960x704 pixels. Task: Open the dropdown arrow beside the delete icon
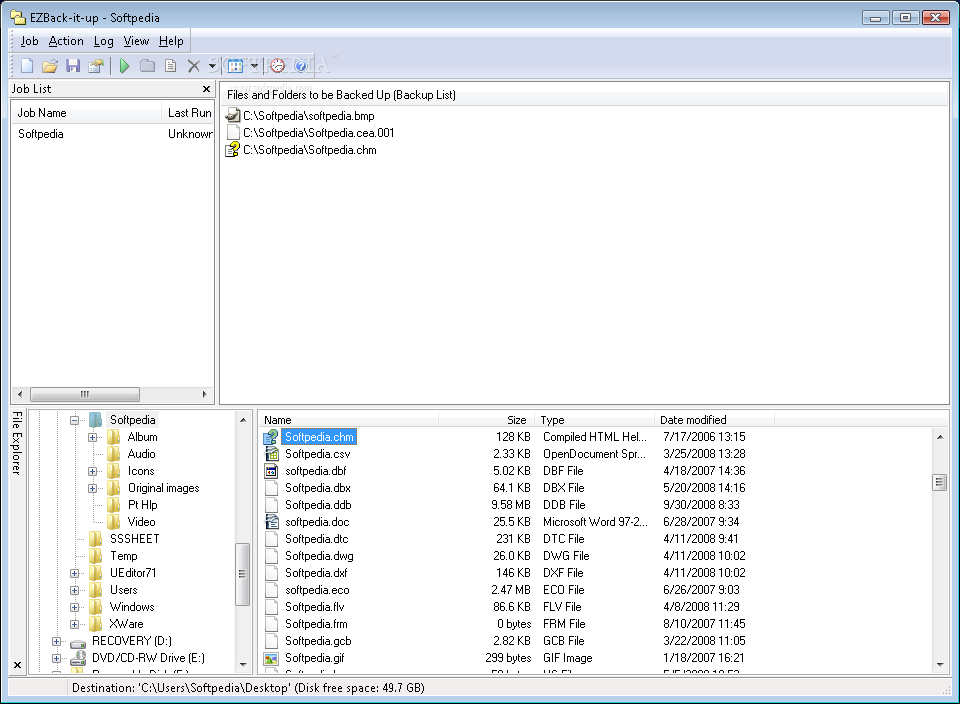pos(212,66)
